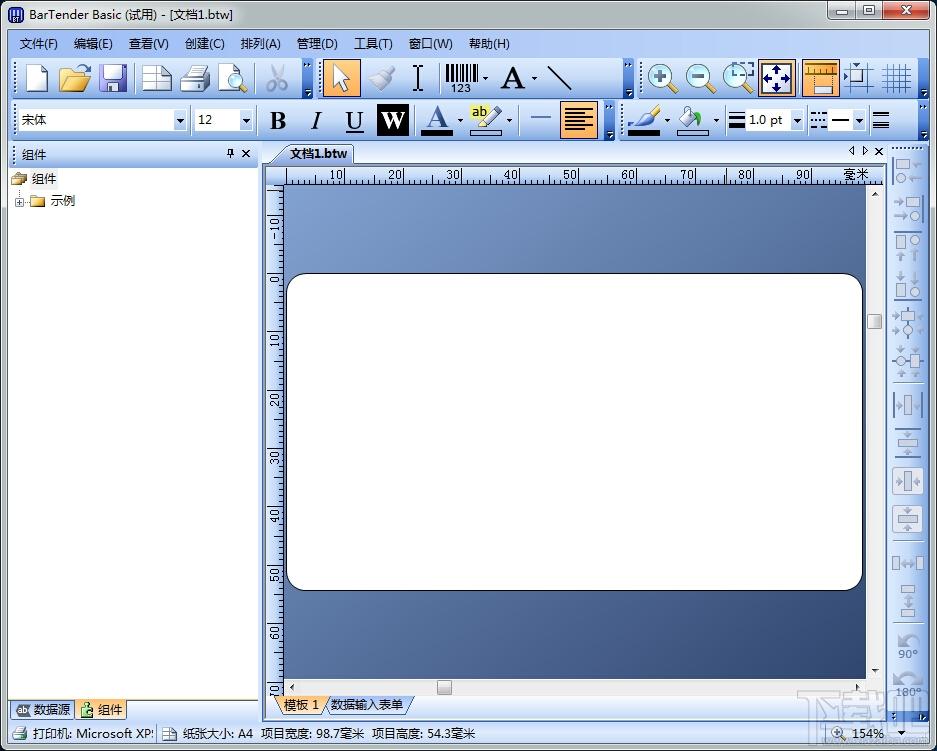Open the 文件(F) menu

coord(38,44)
